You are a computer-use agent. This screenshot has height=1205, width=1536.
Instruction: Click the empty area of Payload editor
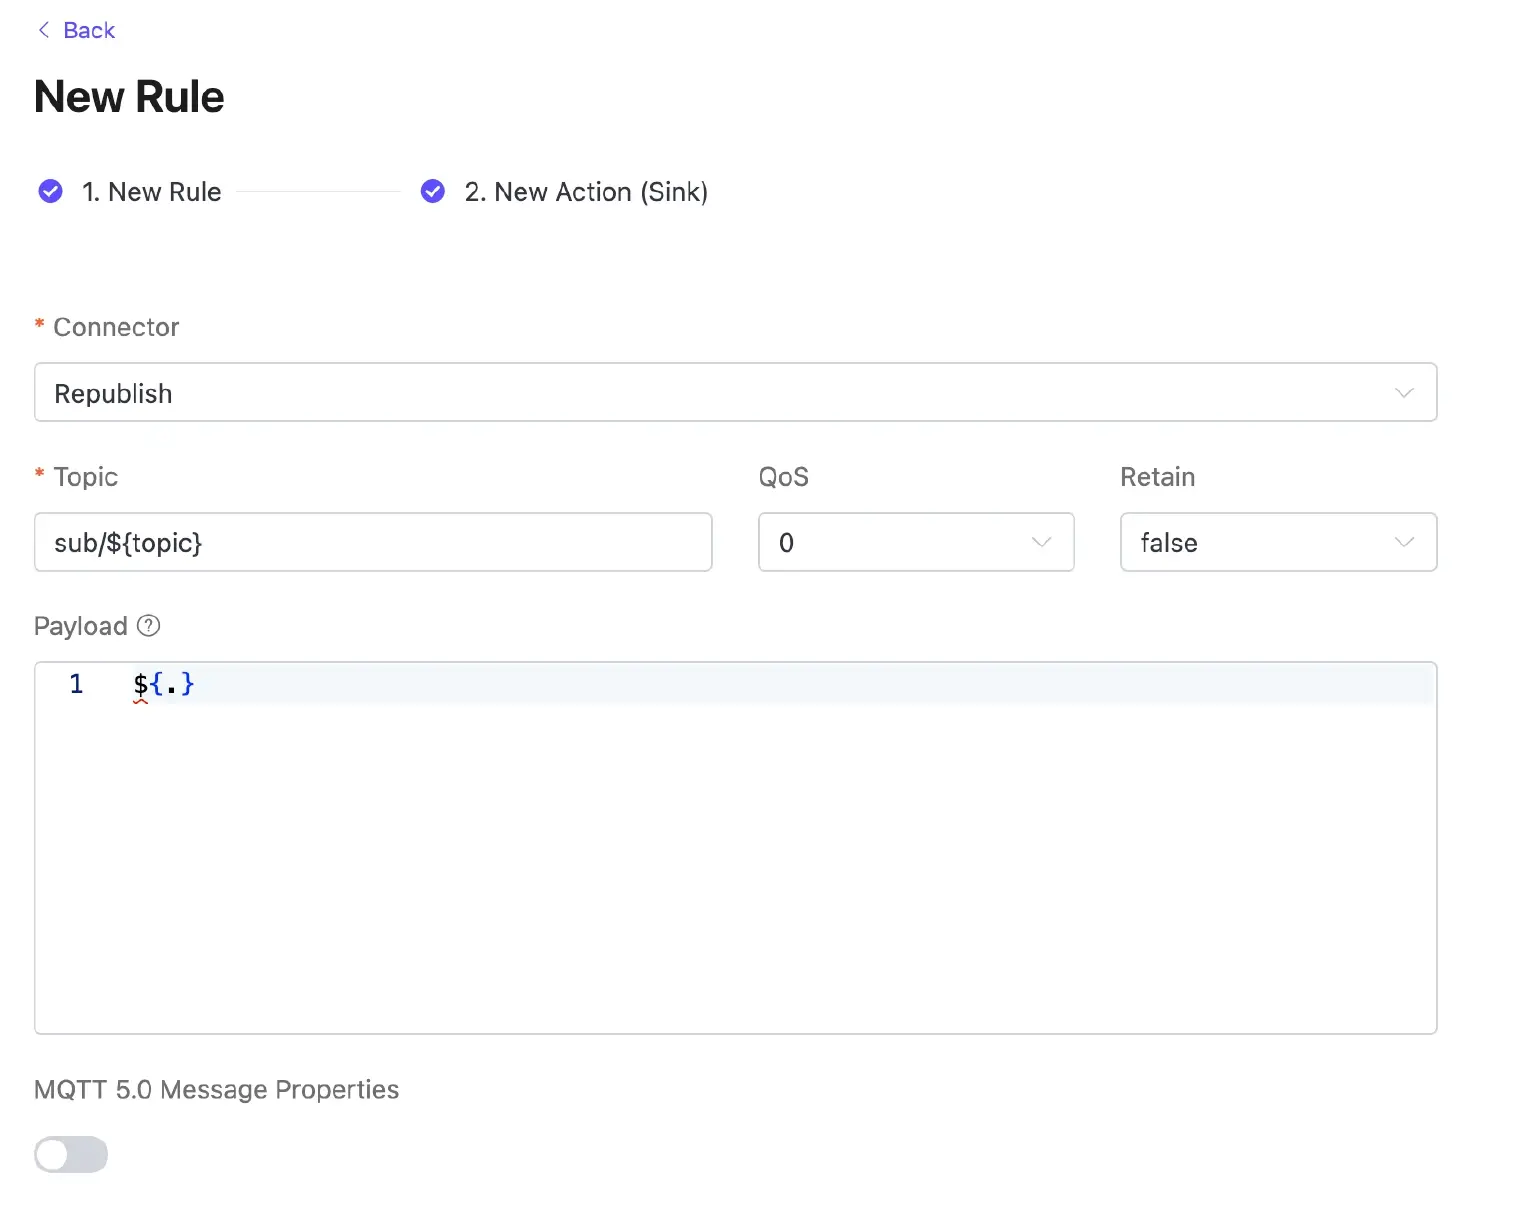coord(735,870)
